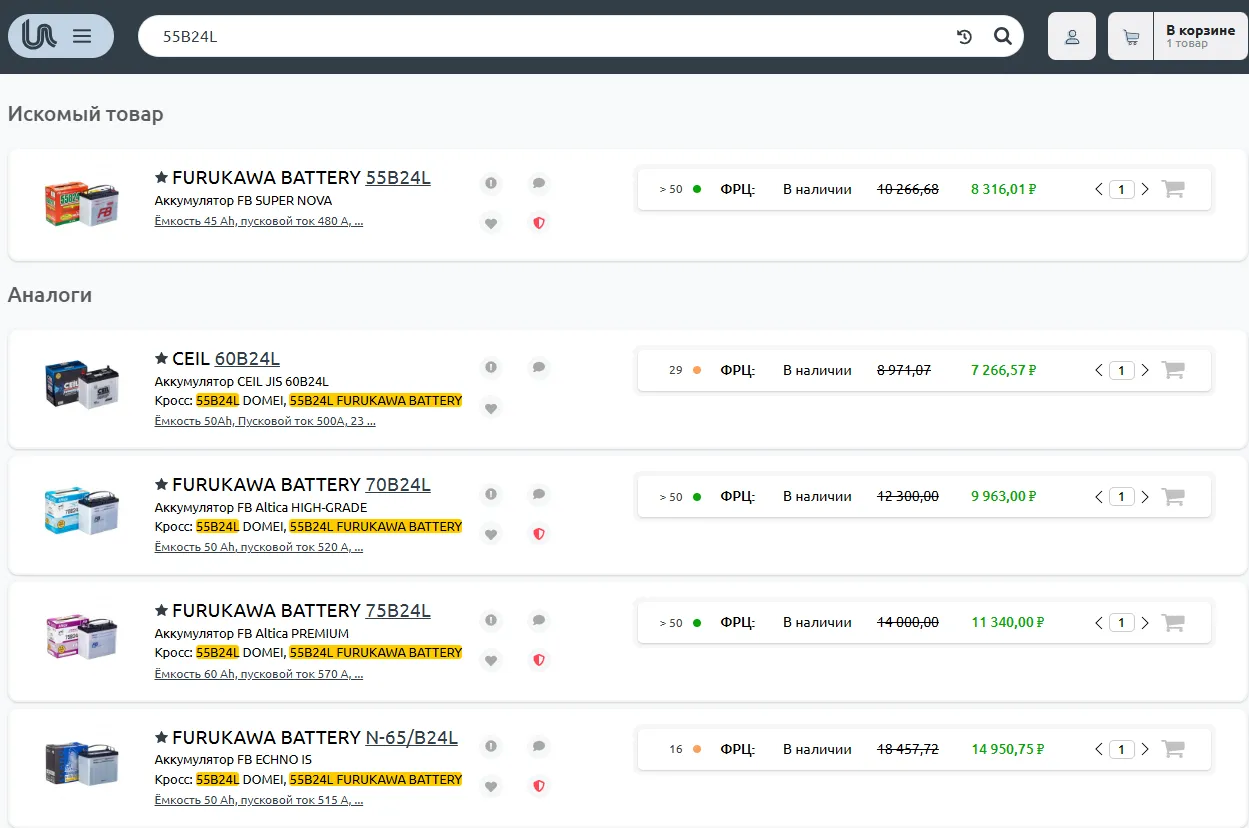Toggle favorite heart for N-65/B24L battery
The image size is (1249, 828).
(490, 787)
